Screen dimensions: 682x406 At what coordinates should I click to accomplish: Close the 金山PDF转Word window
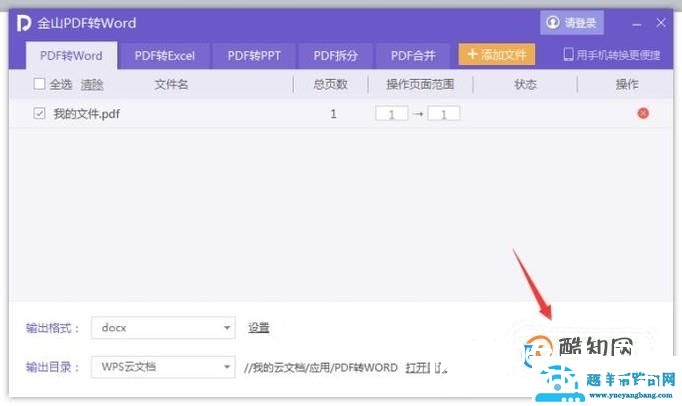point(661,23)
